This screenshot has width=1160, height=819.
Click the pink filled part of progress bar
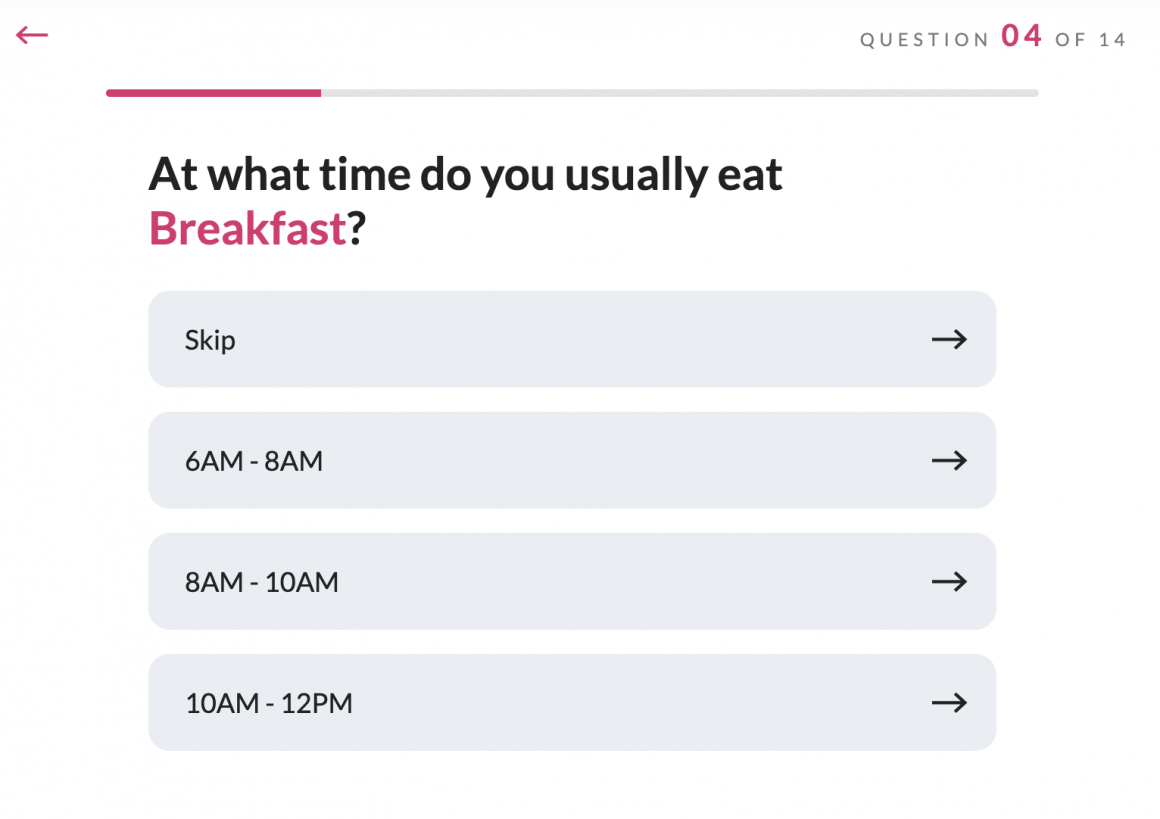[213, 93]
